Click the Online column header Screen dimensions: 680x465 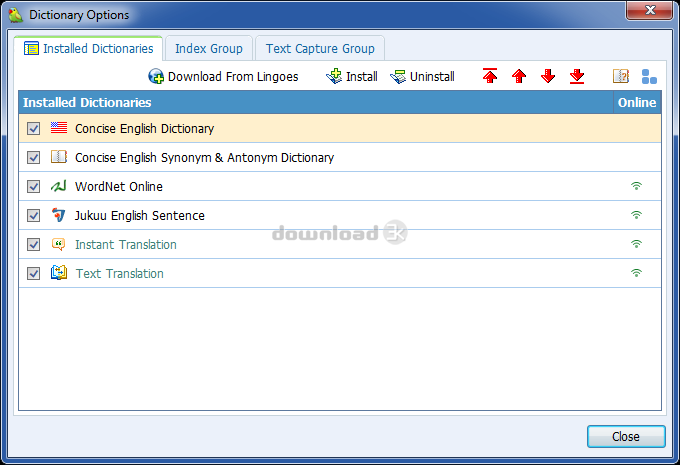(637, 102)
